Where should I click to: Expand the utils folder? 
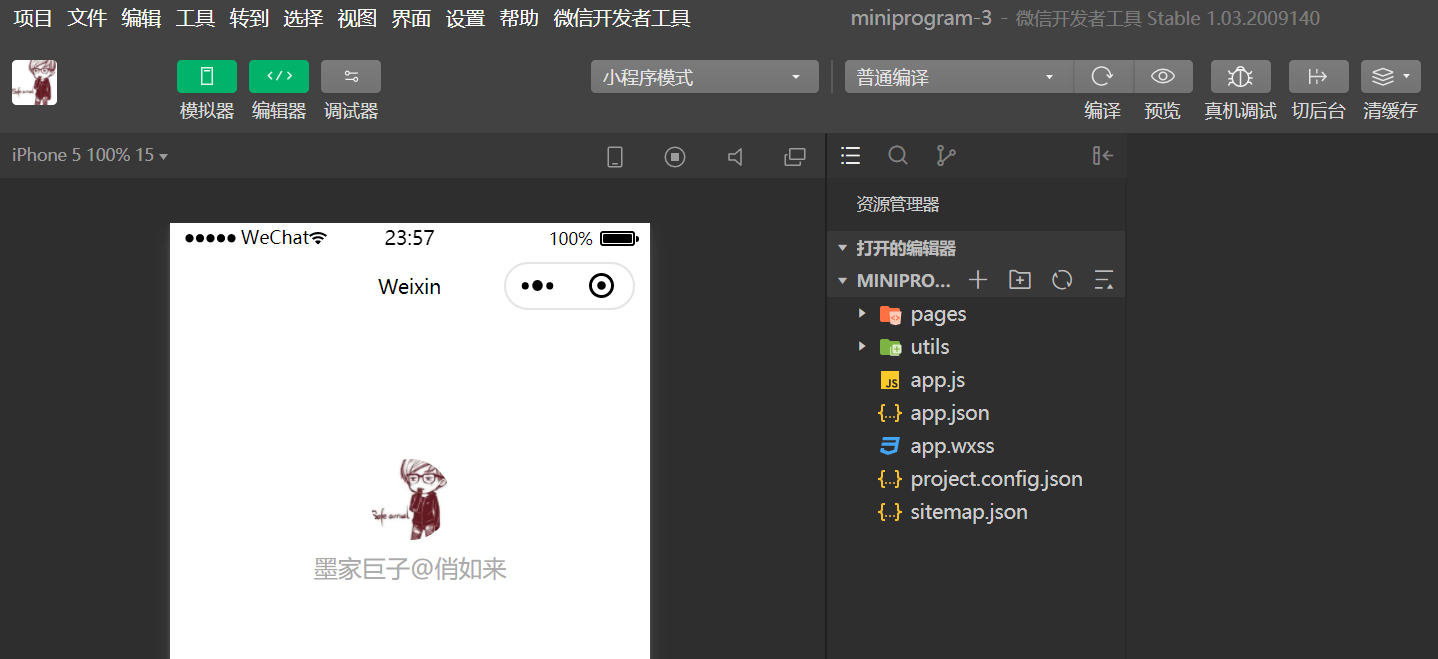click(976, 347)
